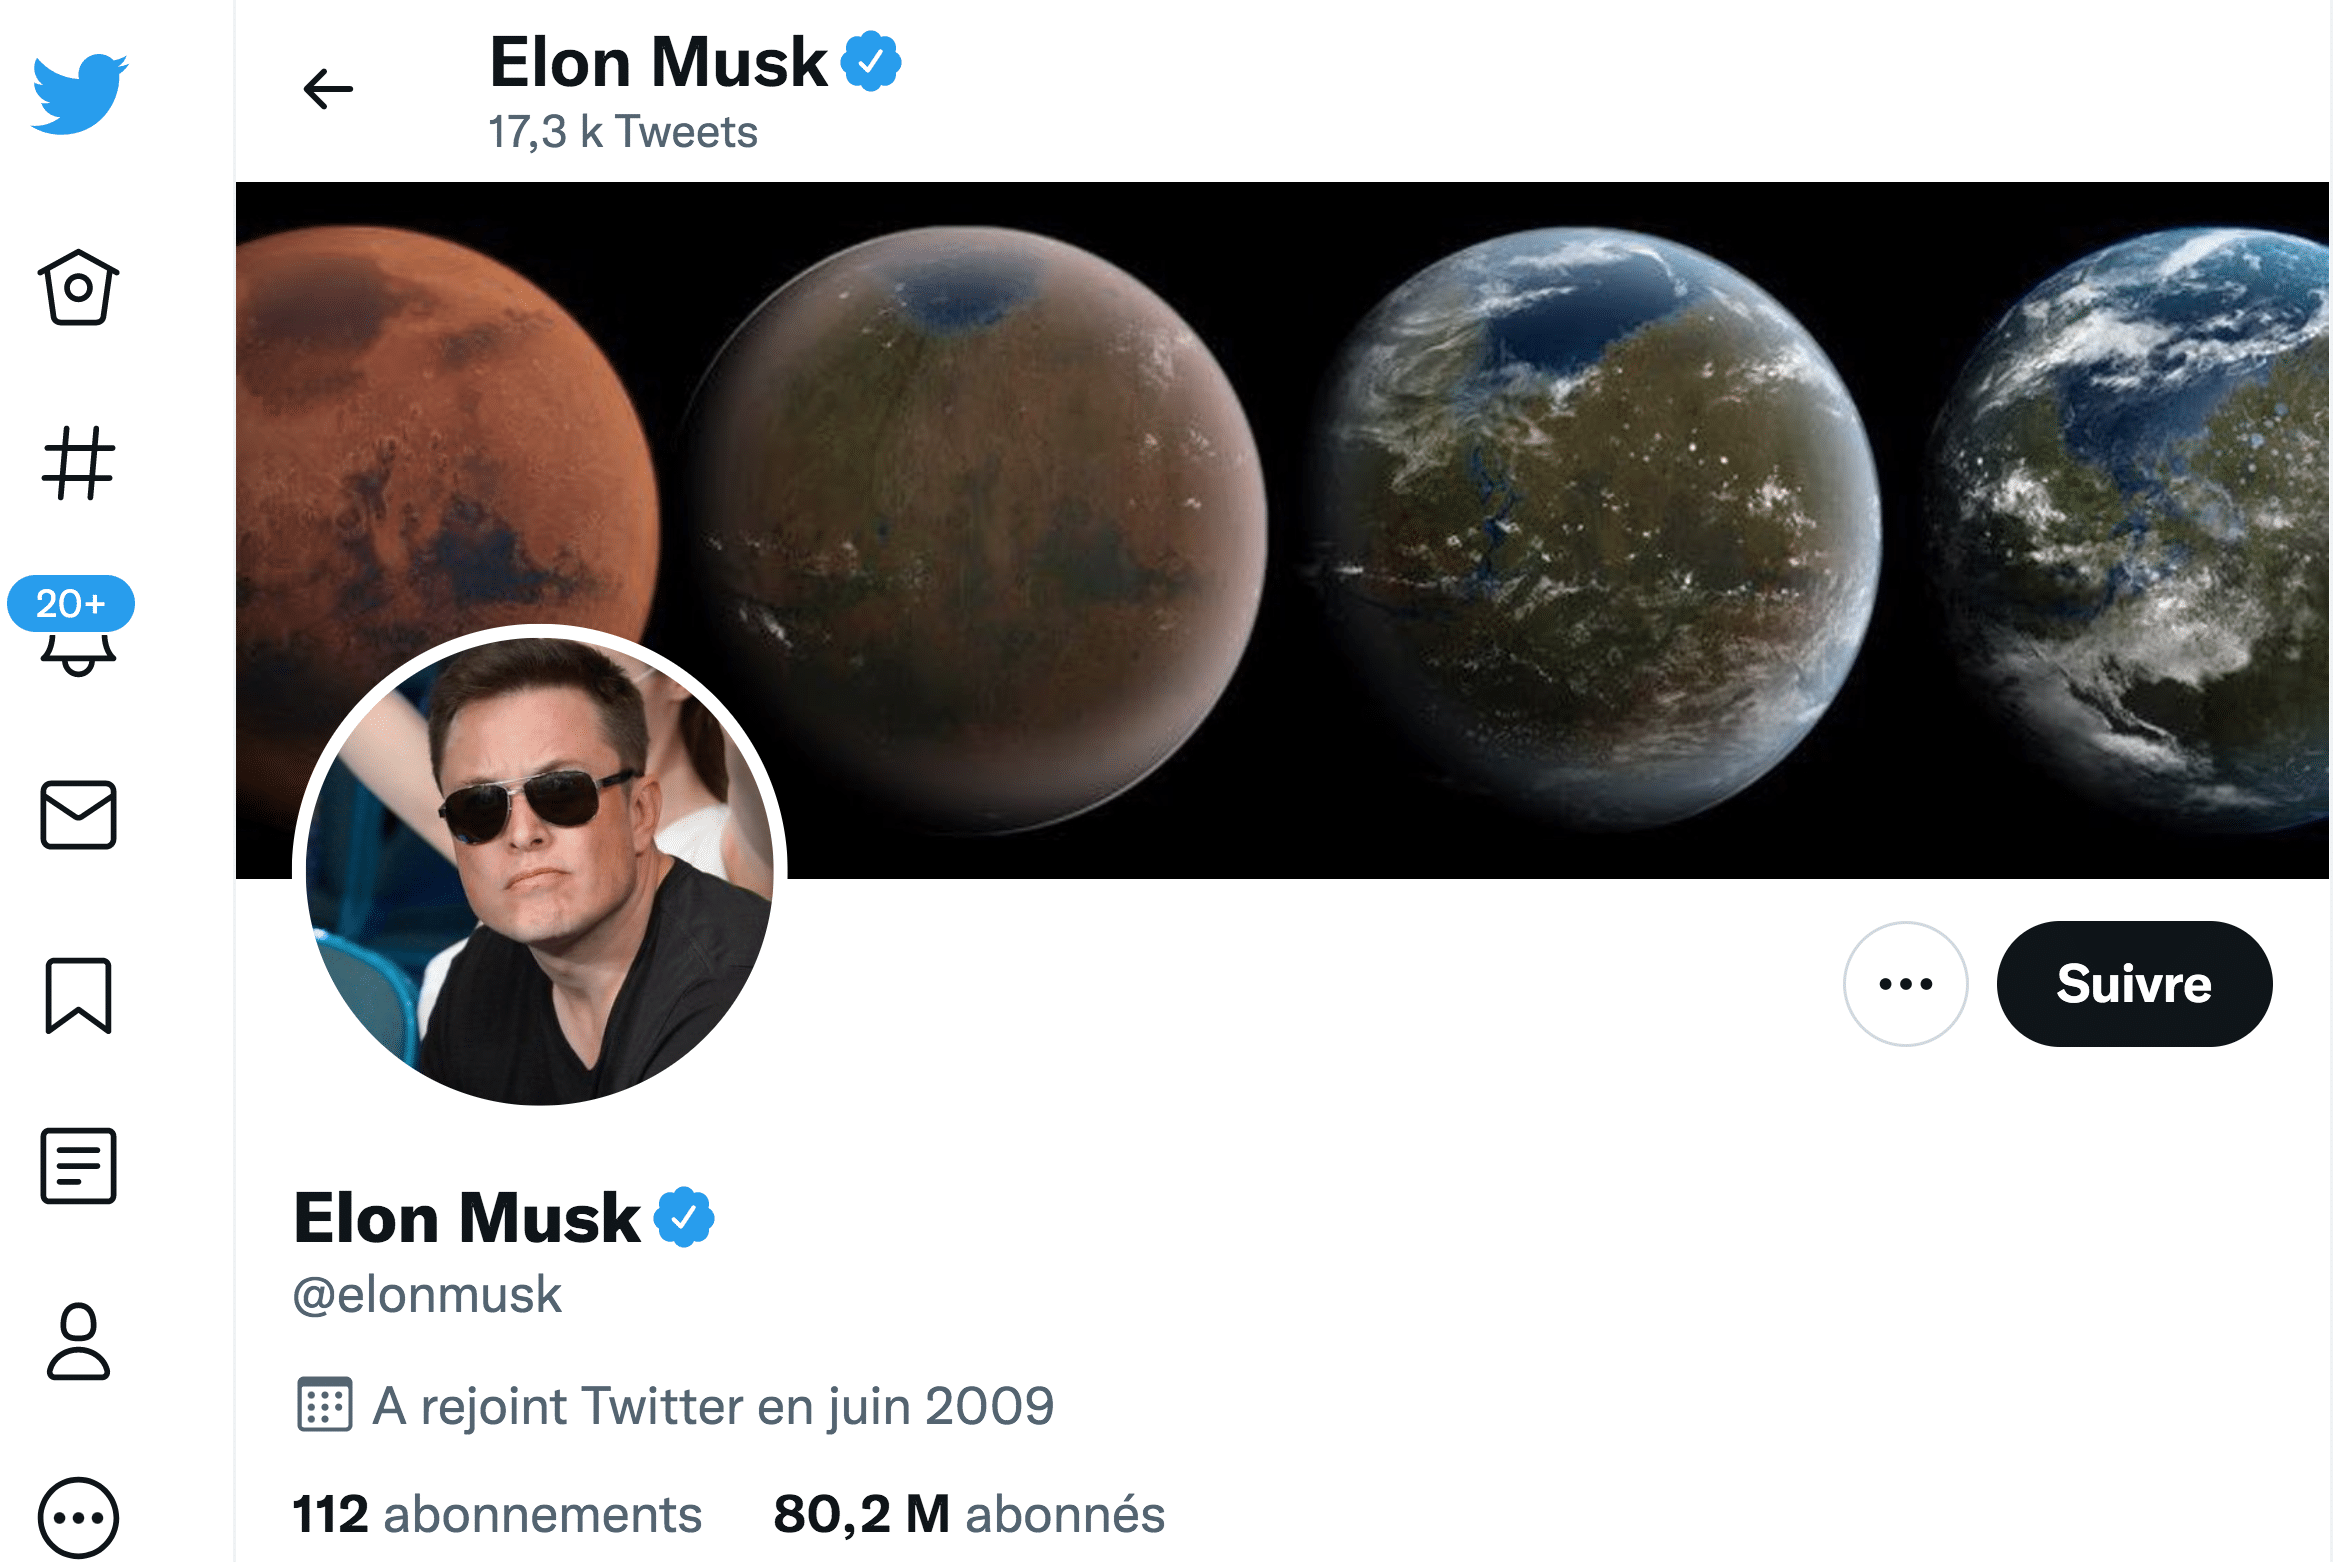This screenshot has height=1562, width=2343.
Task: Go to the Home timeline icon
Action: point(78,288)
